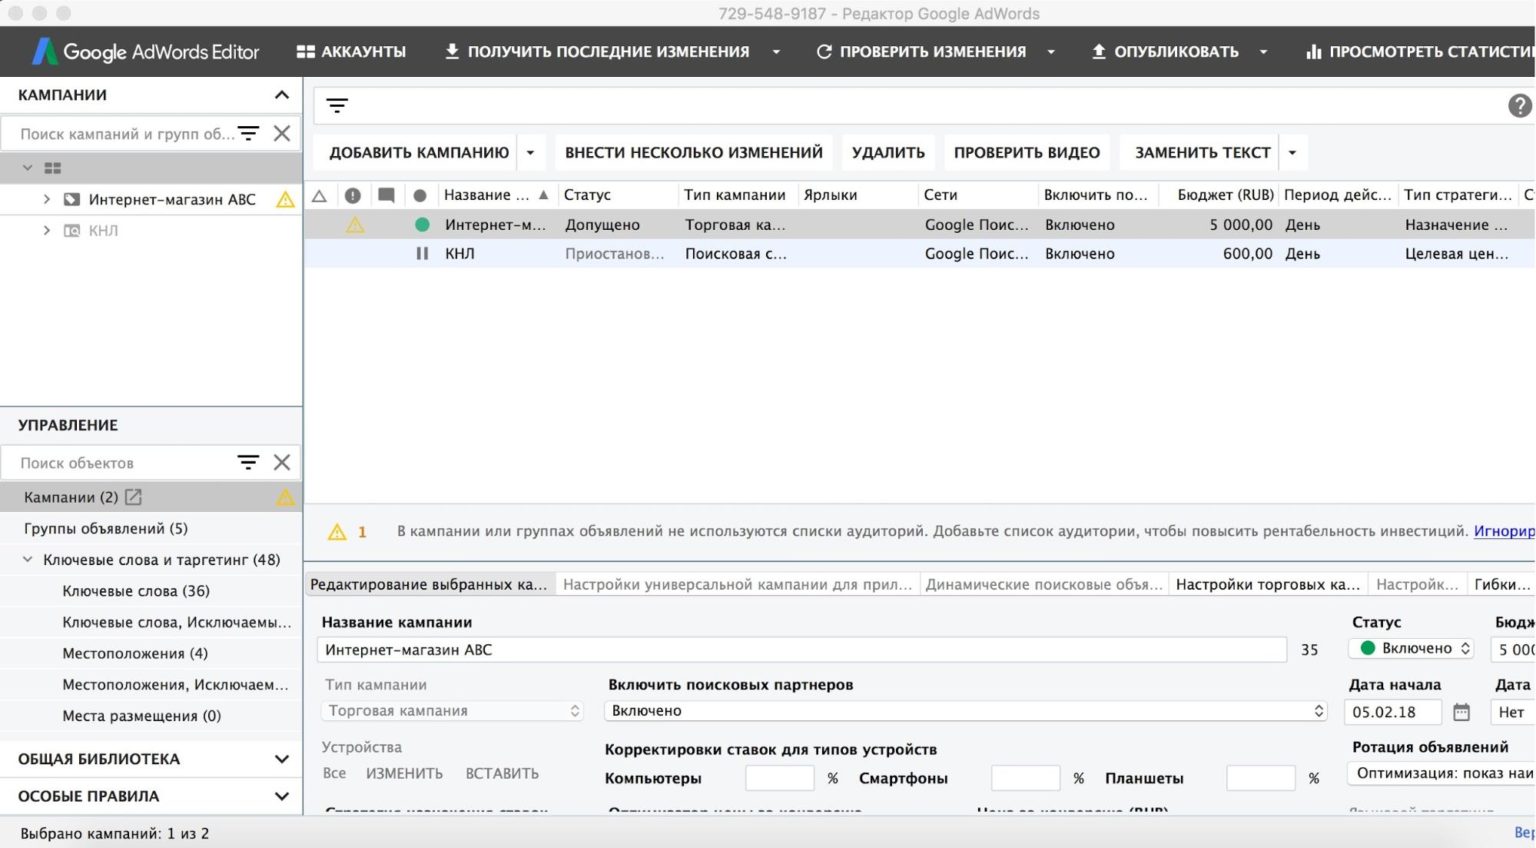
Task: Expand the ОБЩАЯ БИБЛИОТЕКА section
Action: (281, 759)
